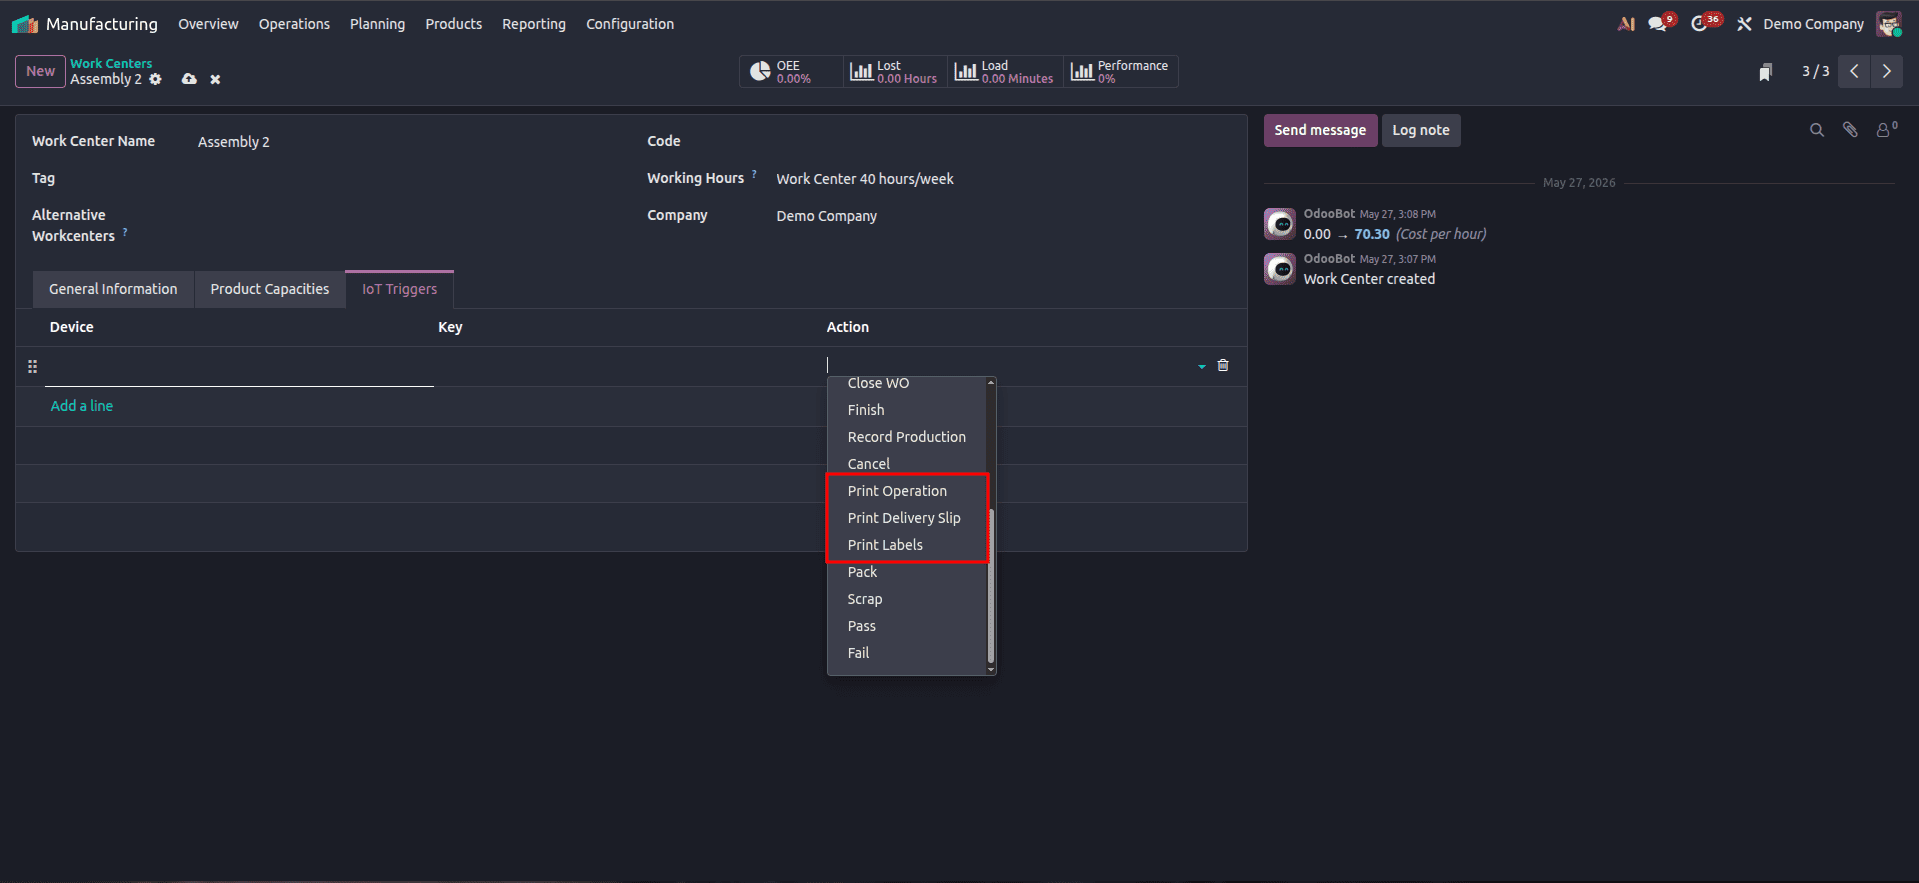Open the user avatar menu

pos(1888,24)
